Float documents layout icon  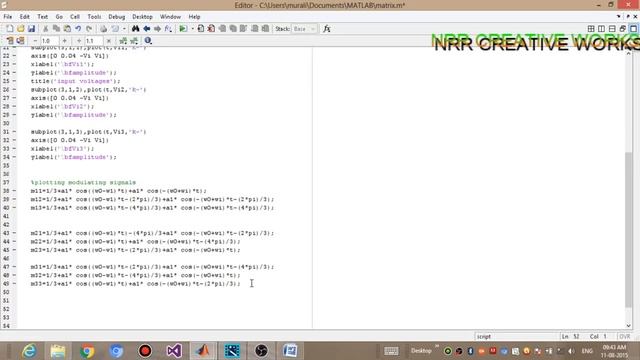coord(622,29)
